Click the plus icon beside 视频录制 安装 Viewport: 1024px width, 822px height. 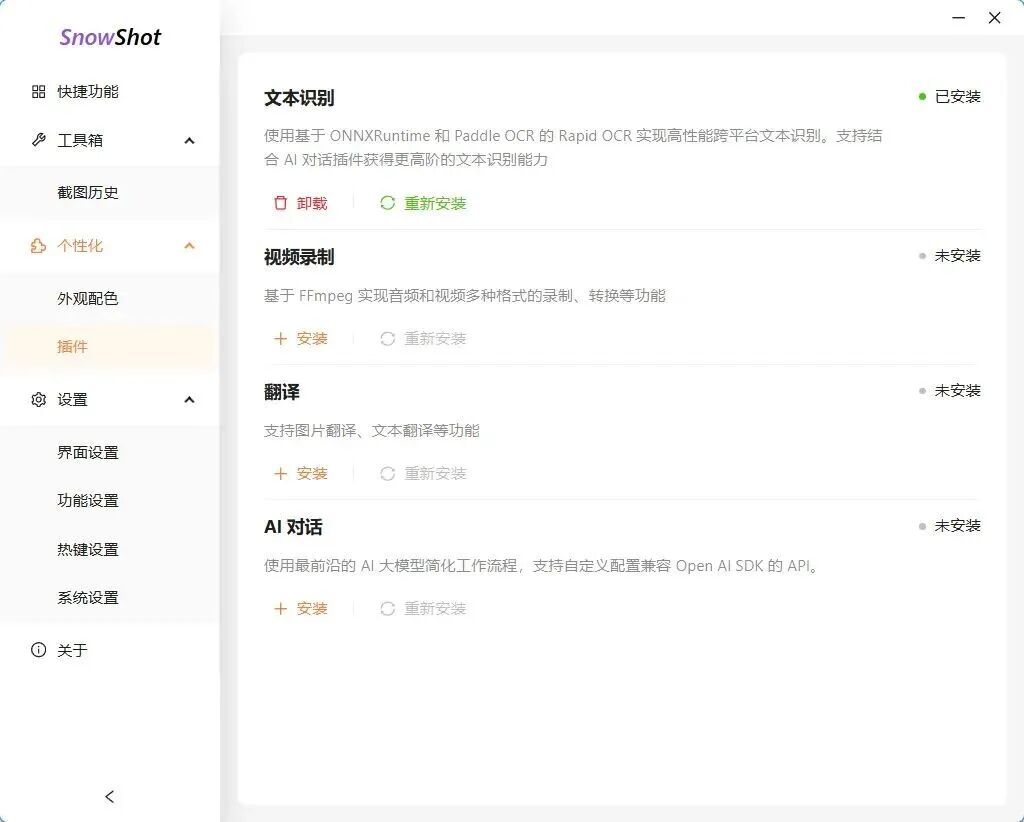(x=281, y=338)
